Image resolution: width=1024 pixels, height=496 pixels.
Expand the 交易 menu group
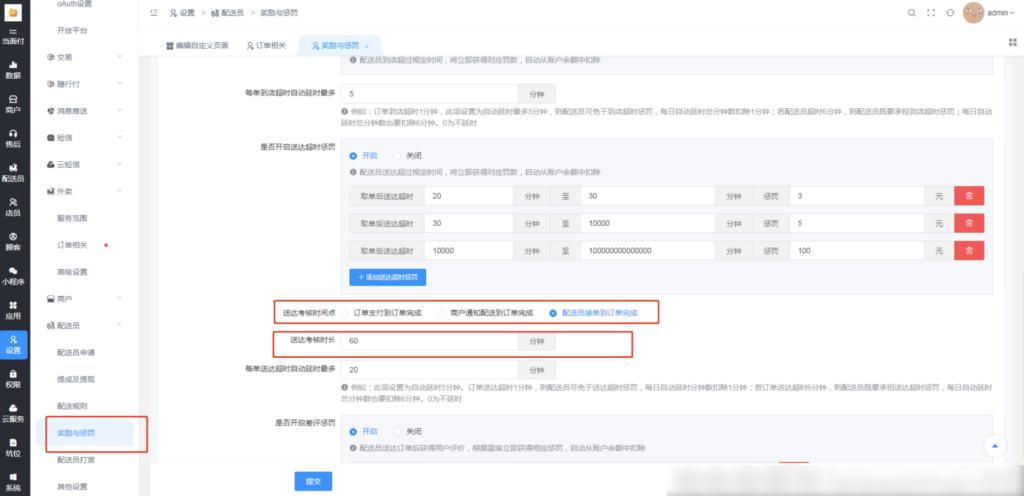tap(84, 57)
